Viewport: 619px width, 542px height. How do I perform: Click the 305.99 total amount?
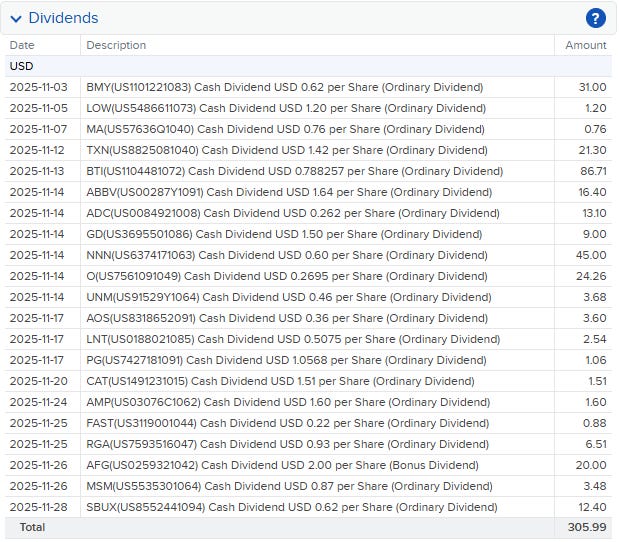[x=587, y=527]
